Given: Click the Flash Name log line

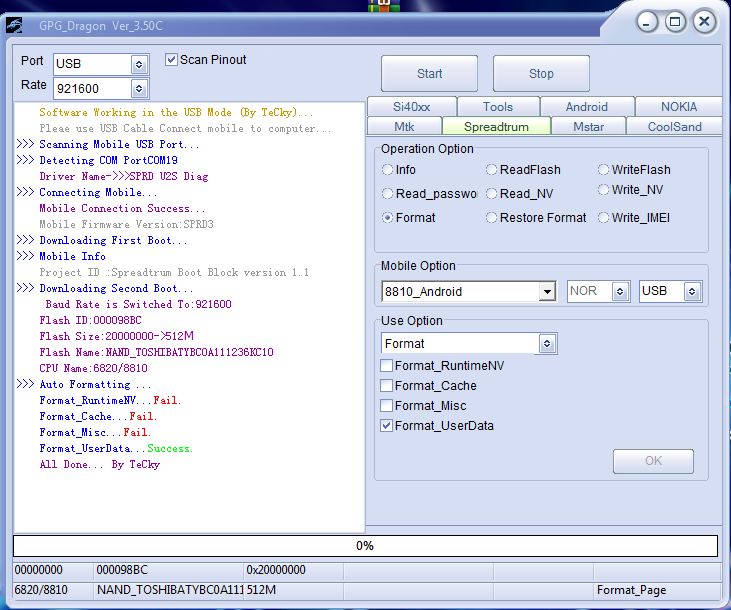Looking at the screenshot, I should (156, 352).
